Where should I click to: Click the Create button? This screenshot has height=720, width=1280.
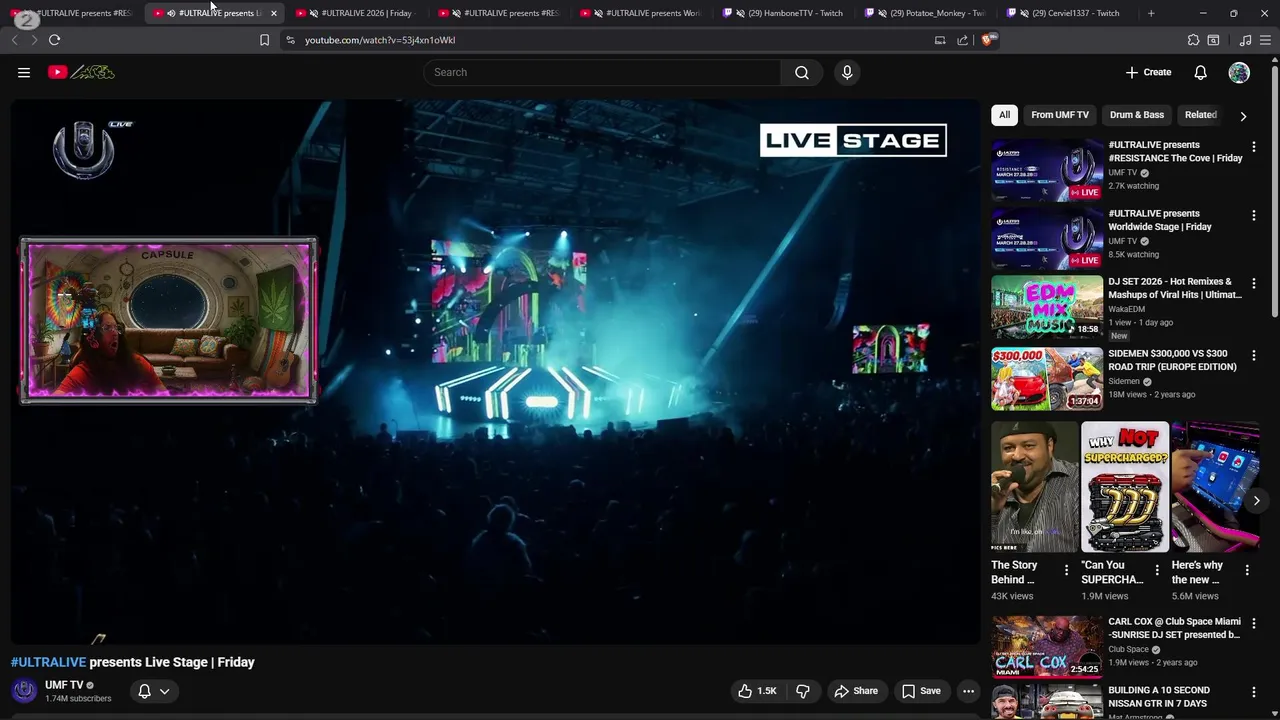[1148, 72]
